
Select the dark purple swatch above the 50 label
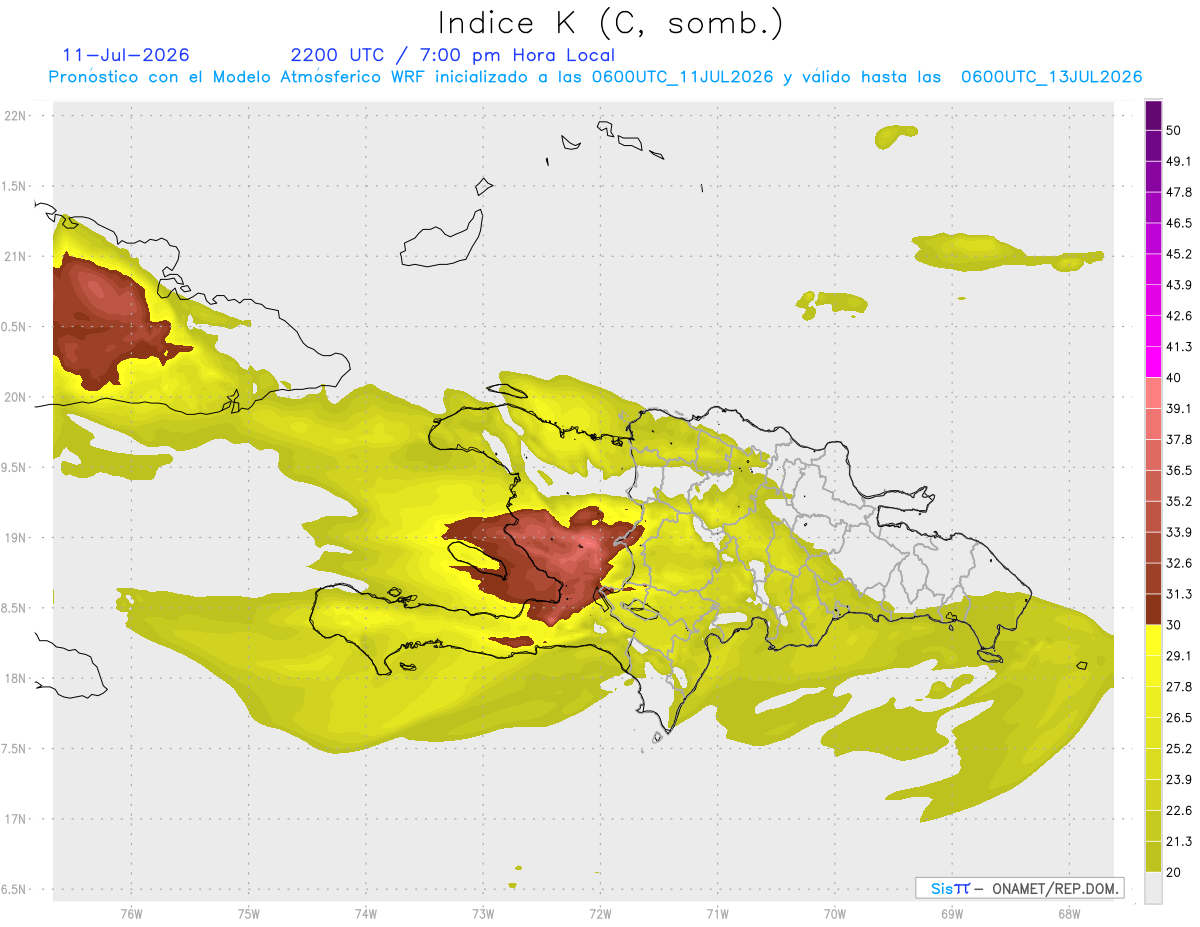click(1153, 116)
